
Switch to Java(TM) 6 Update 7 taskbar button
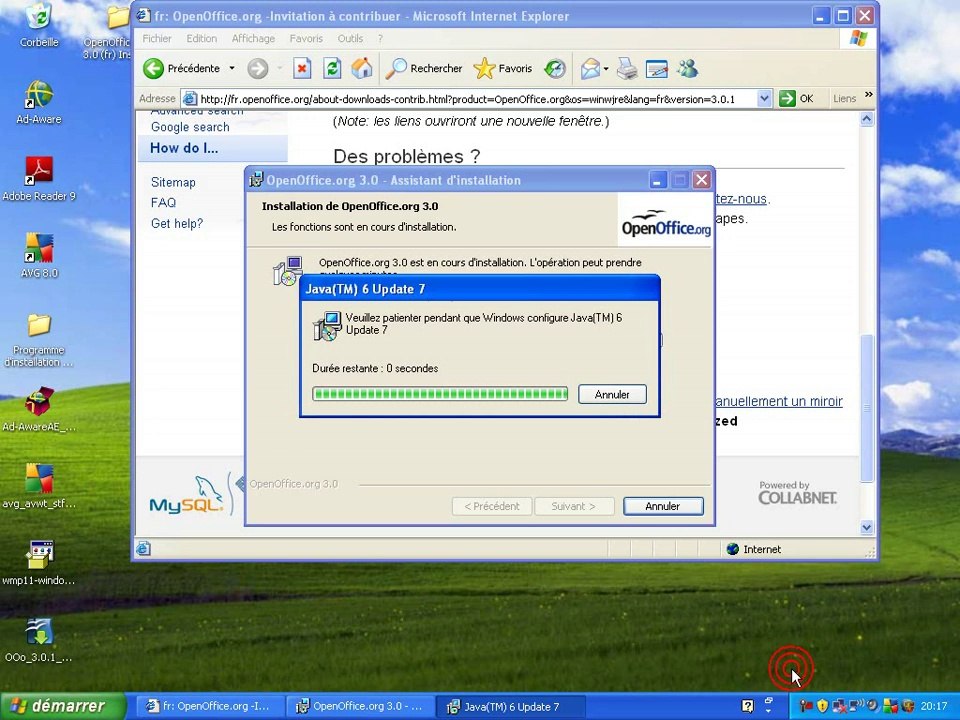[511, 707]
